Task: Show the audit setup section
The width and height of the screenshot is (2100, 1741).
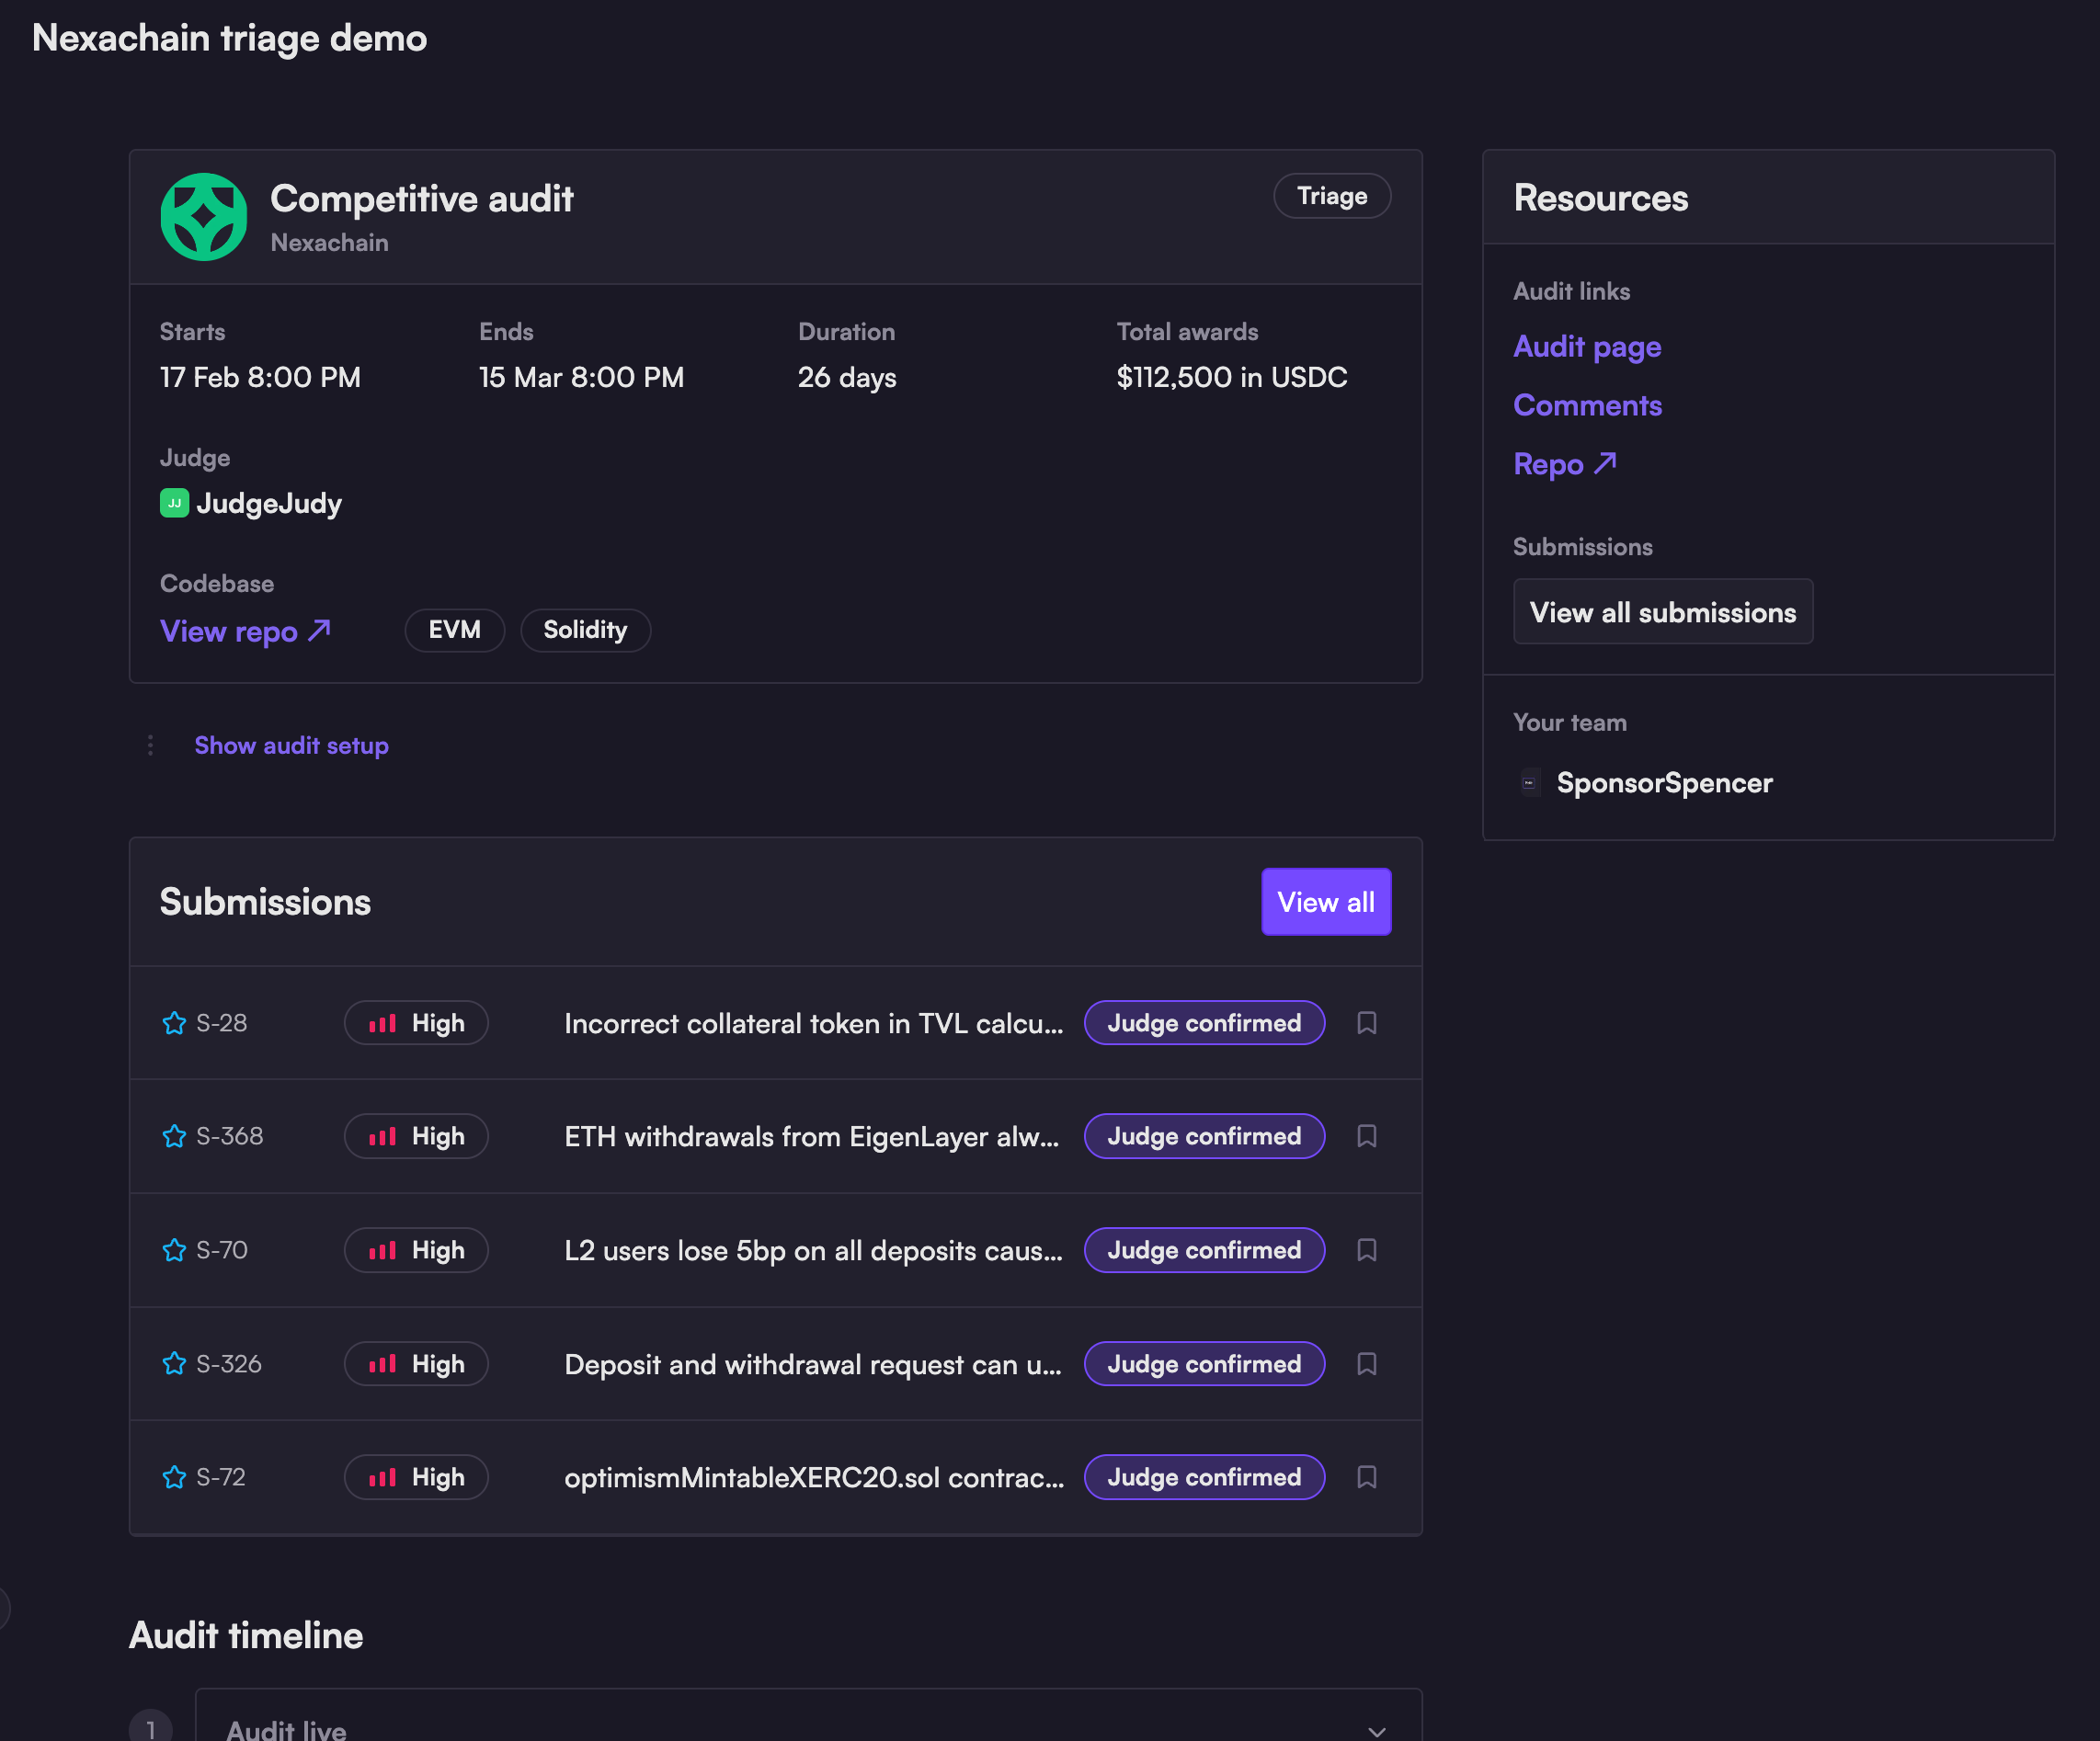Action: pyautogui.click(x=291, y=745)
